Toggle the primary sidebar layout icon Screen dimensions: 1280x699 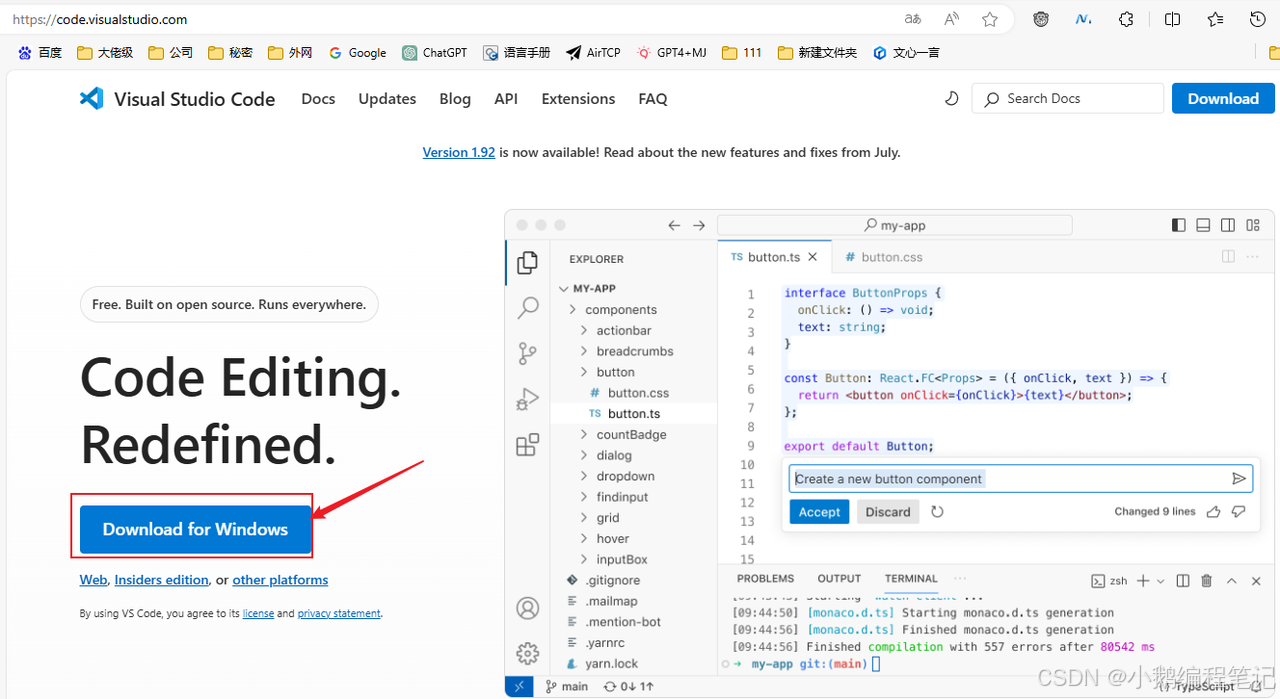(1179, 225)
